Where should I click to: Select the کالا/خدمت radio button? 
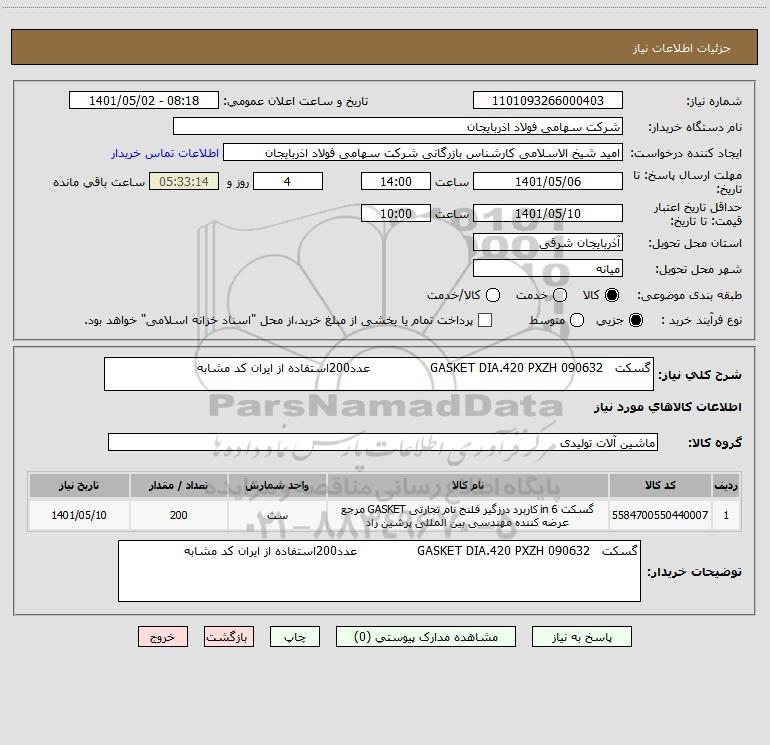point(493,295)
